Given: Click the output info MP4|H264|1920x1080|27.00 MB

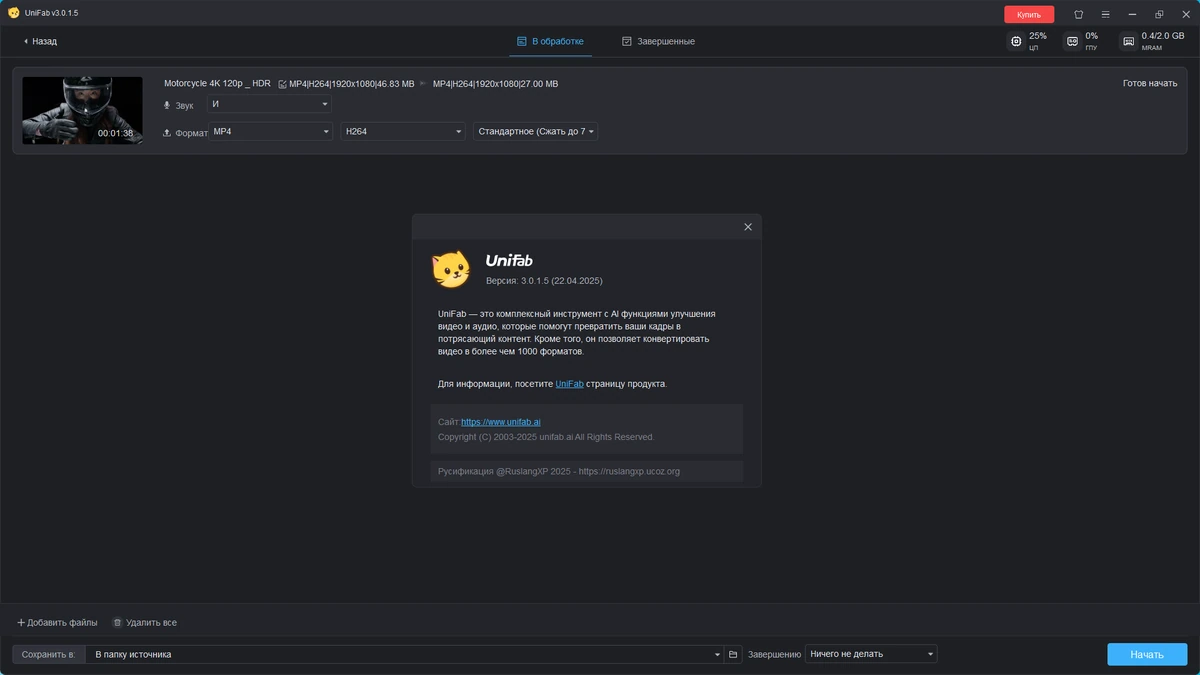Looking at the screenshot, I should point(495,84).
